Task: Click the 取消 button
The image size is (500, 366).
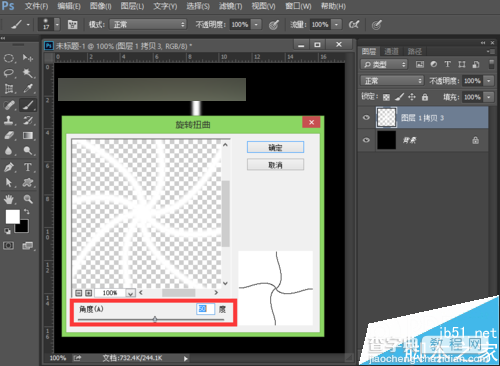Action: coord(275,165)
